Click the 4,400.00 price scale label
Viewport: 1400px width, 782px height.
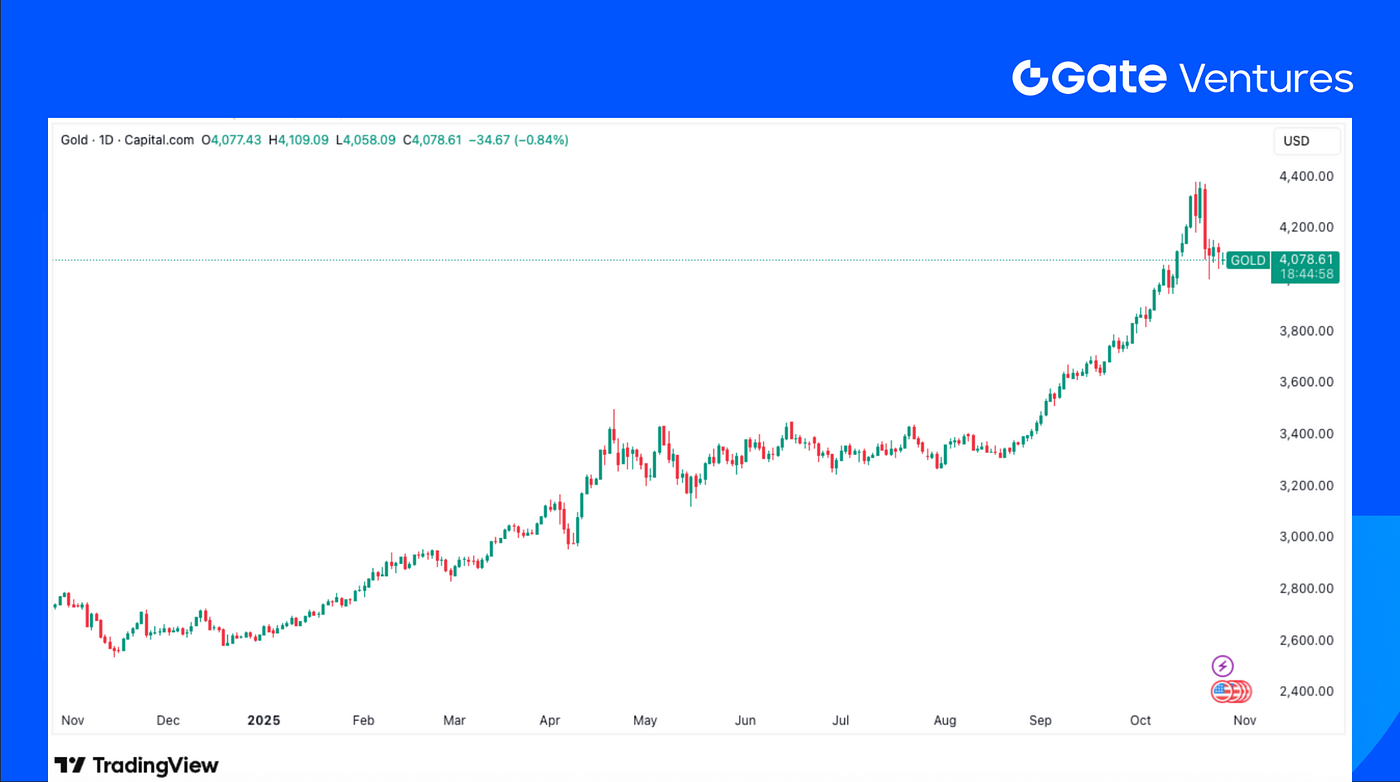click(x=1306, y=176)
